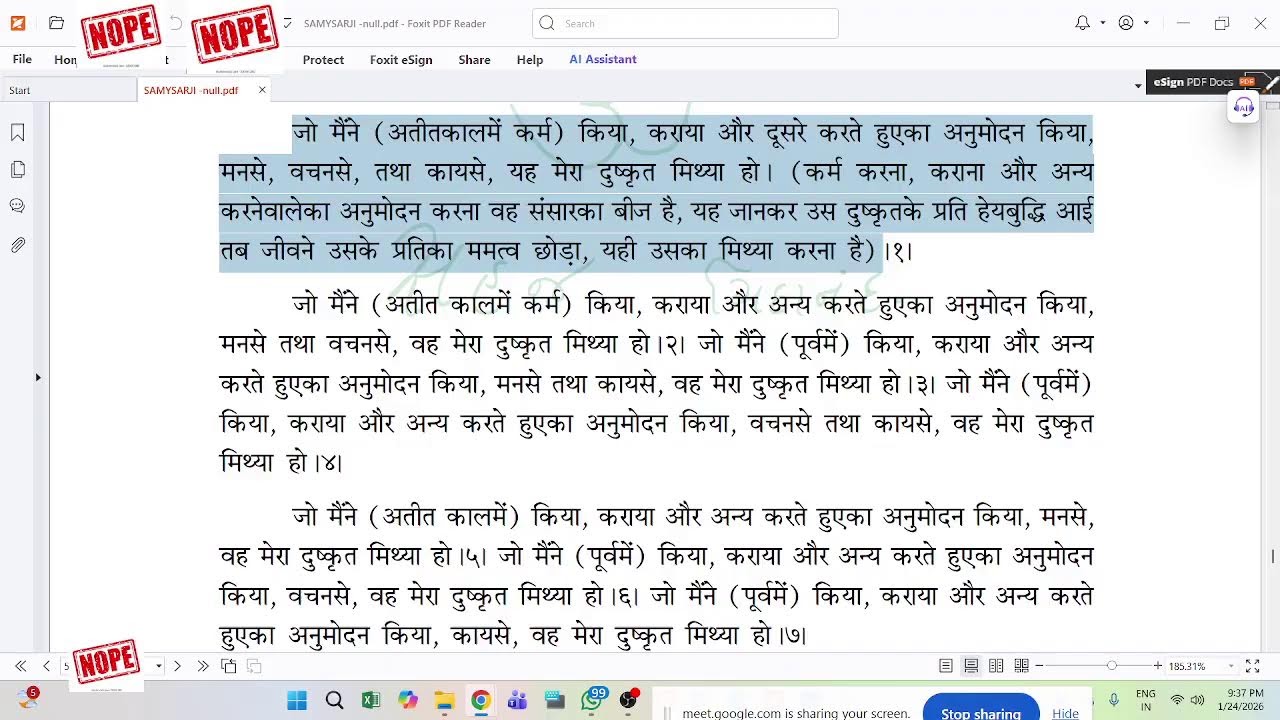The width and height of the screenshot is (1280, 720).
Task: Open the File menu
Action: pyautogui.click(x=22, y=60)
